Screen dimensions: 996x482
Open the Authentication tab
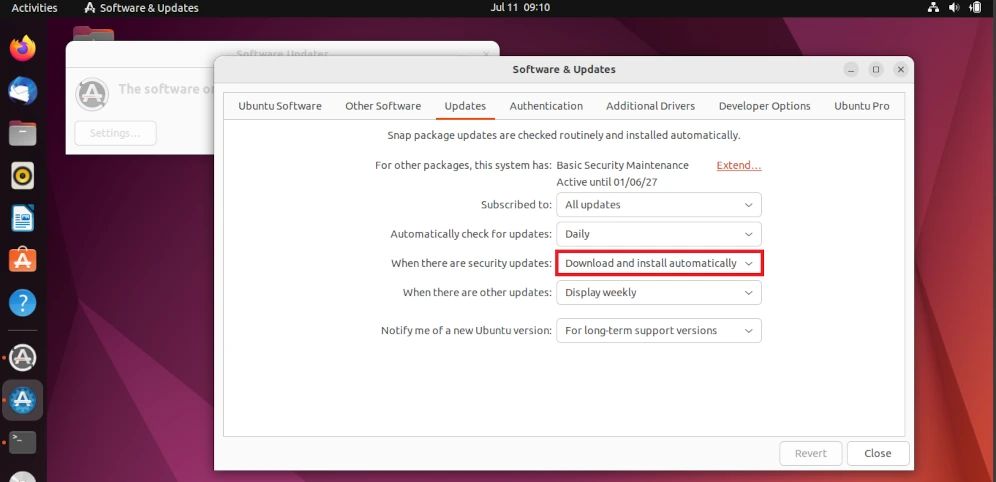point(546,106)
